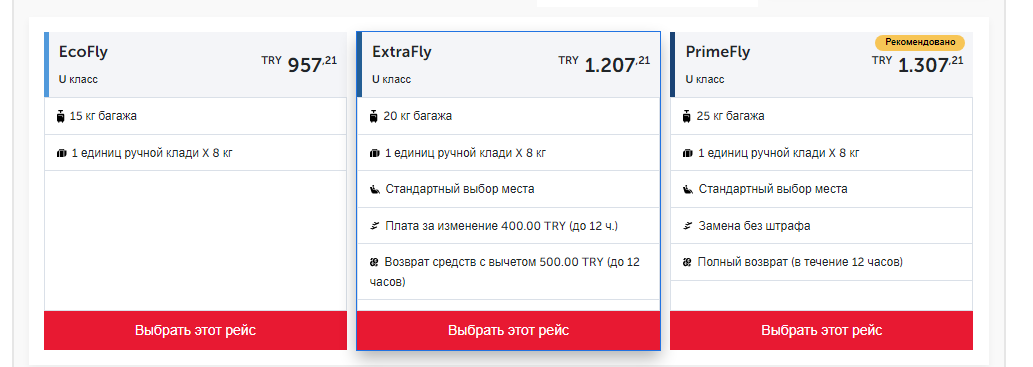The image size is (1033, 367).
Task: Click the hand baggage icon in EcoFly card
Action: tap(62, 154)
